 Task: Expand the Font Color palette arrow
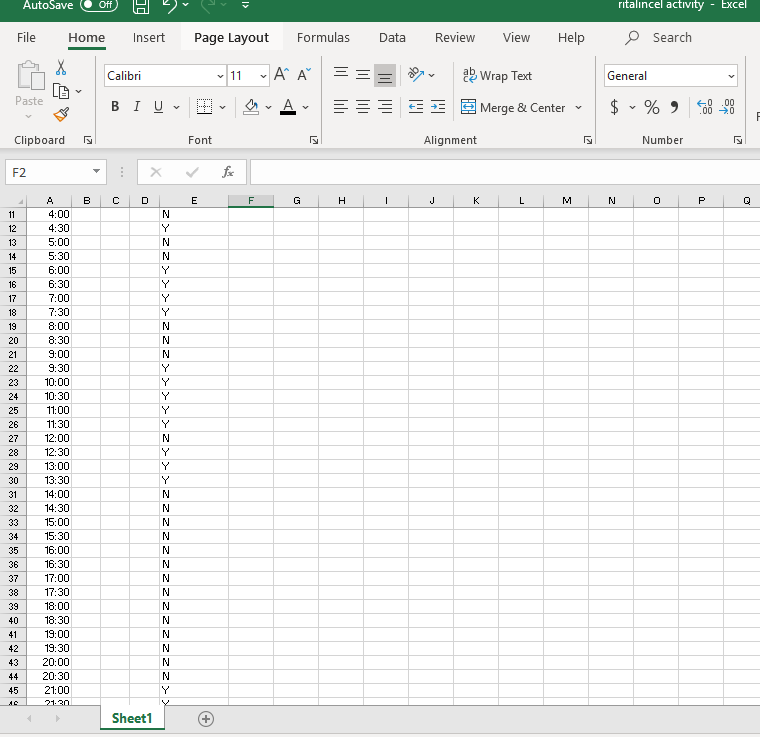tap(305, 107)
